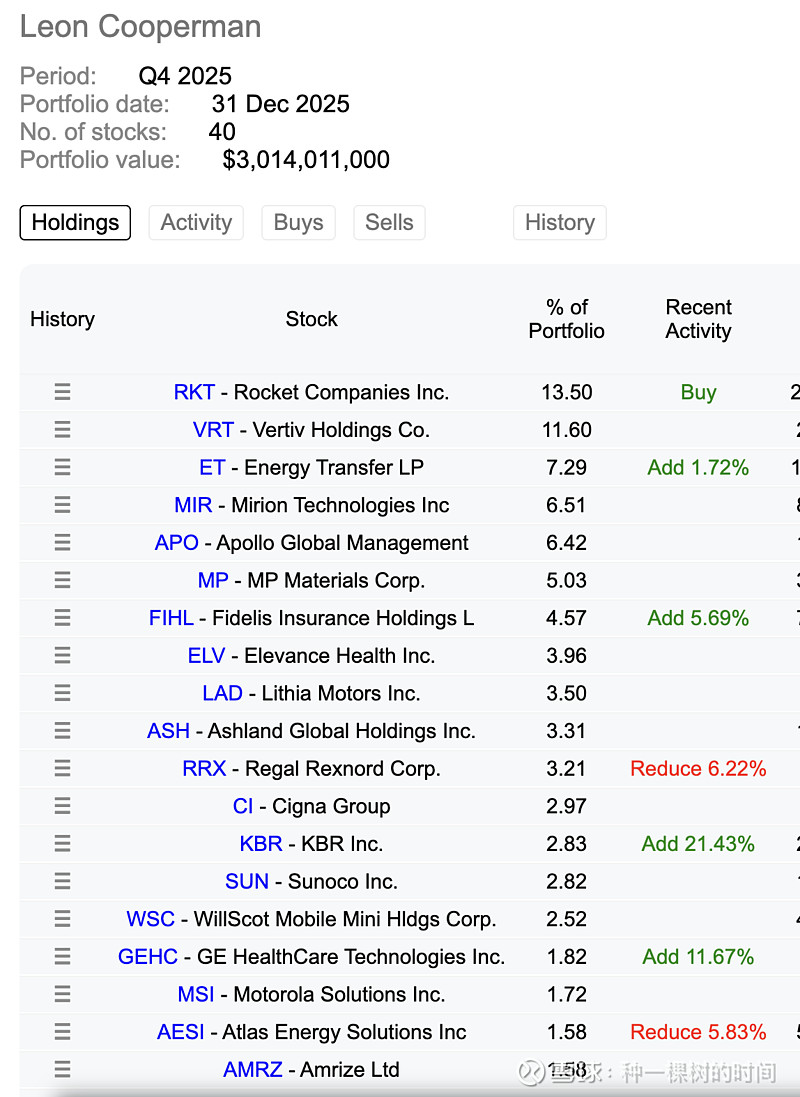Open the RKT ticker link
The image size is (800, 1097).
[x=194, y=392]
